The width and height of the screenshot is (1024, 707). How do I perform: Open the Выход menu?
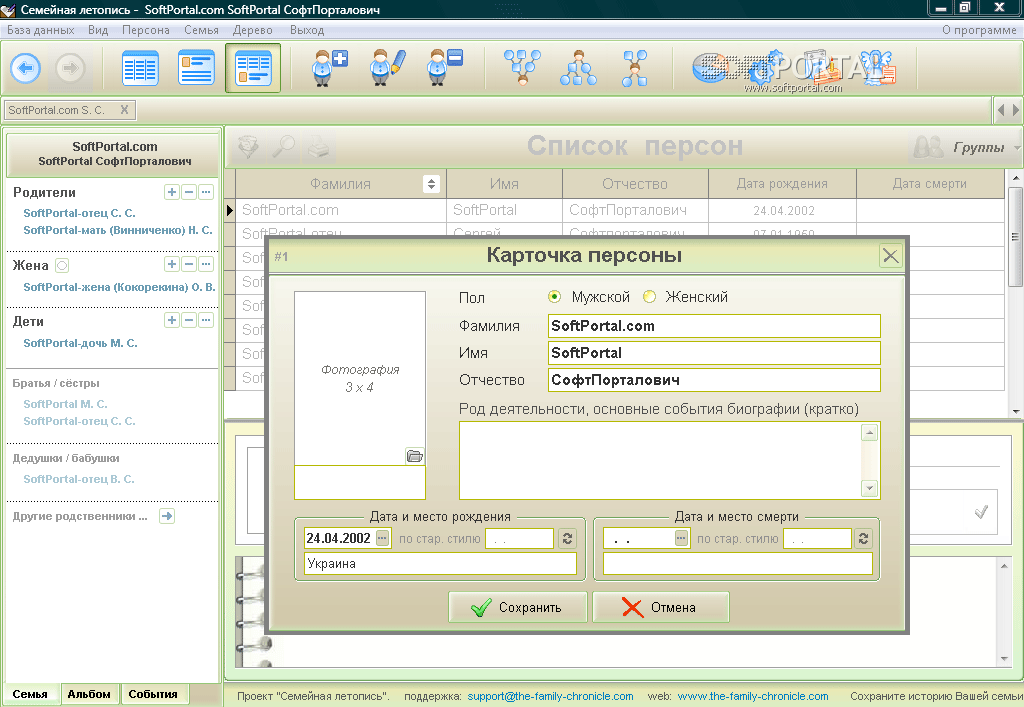click(x=307, y=30)
